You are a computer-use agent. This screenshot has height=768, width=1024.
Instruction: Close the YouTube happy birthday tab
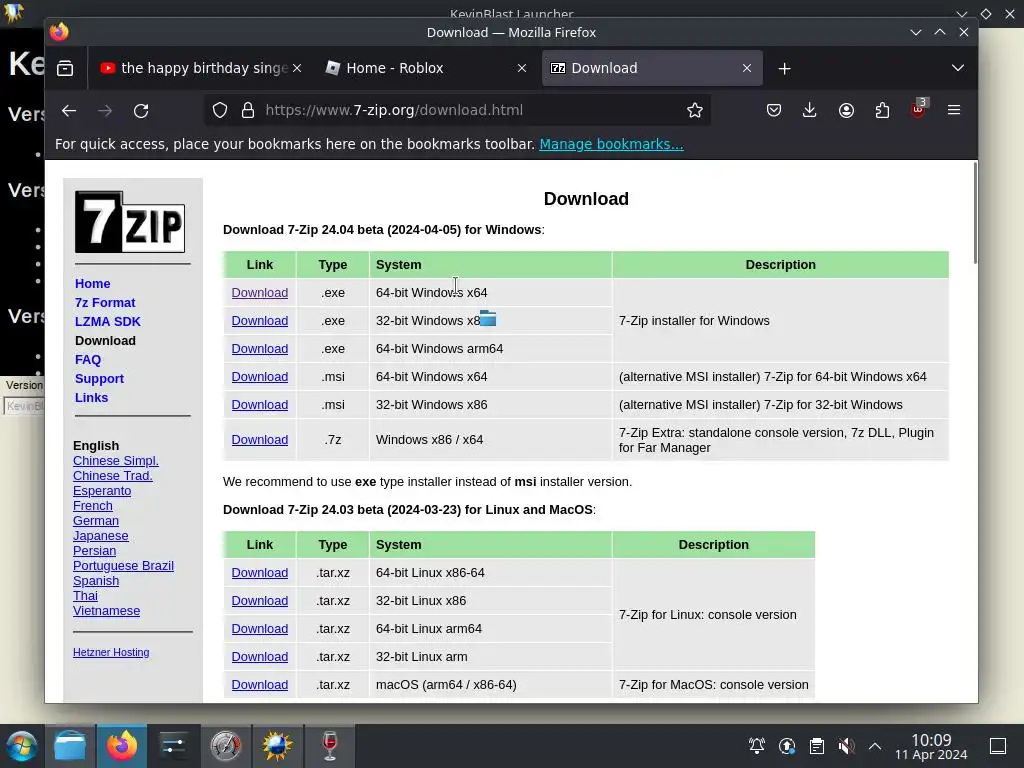click(x=297, y=68)
